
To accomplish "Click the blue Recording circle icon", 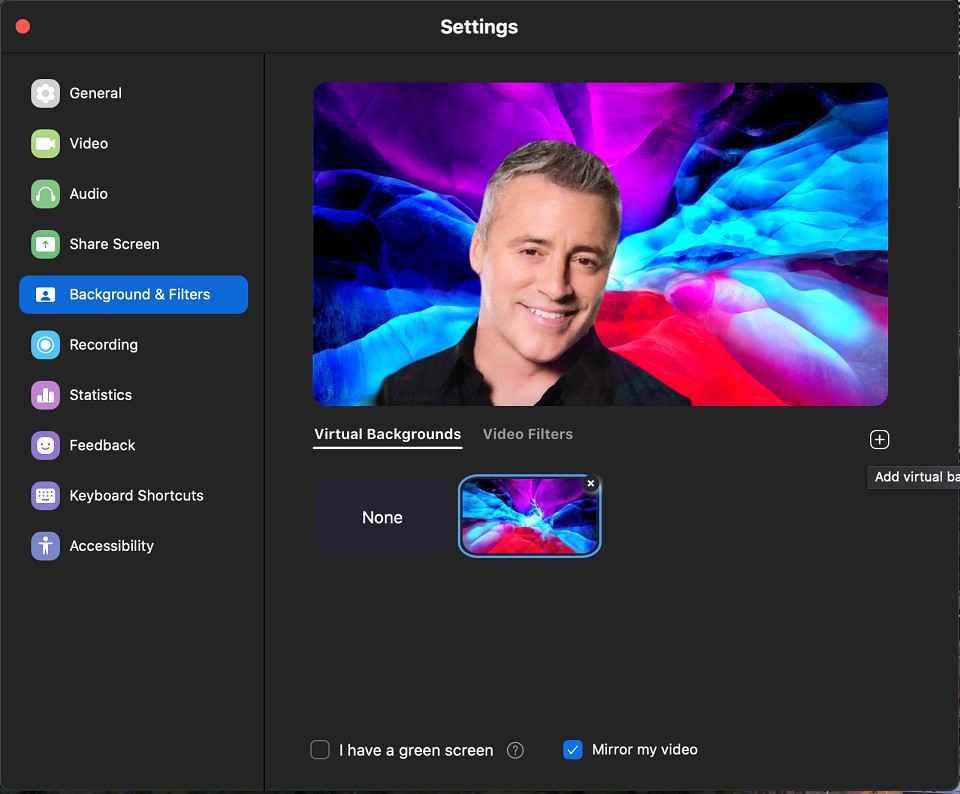I will 45,345.
